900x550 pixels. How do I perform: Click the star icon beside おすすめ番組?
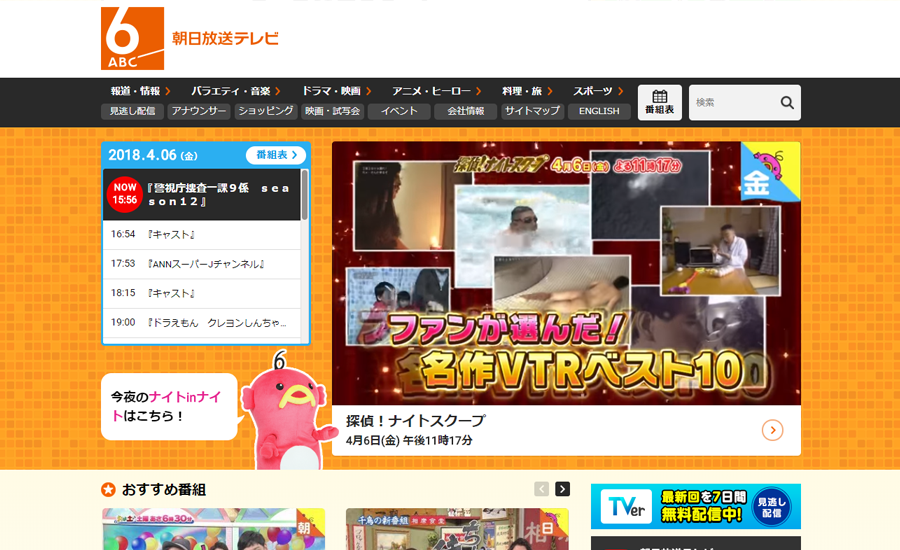pos(108,490)
